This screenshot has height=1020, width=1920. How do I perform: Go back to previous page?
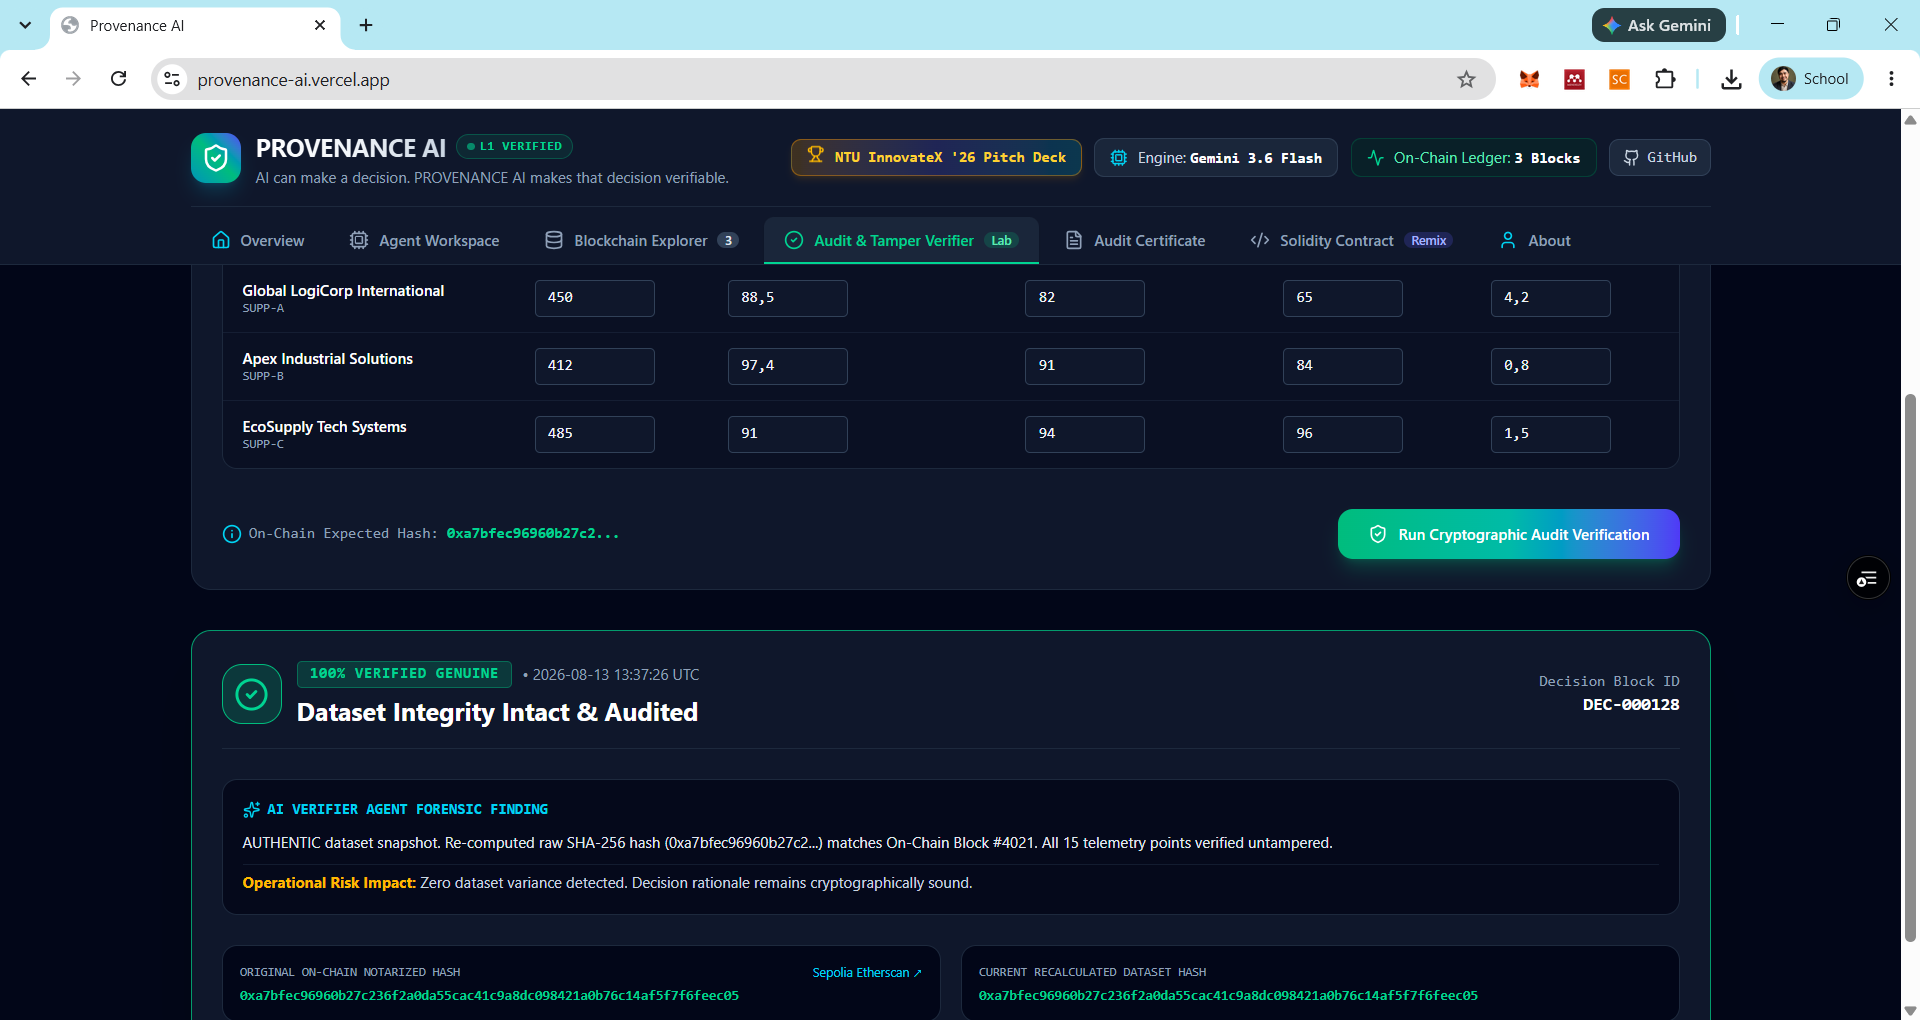[29, 79]
